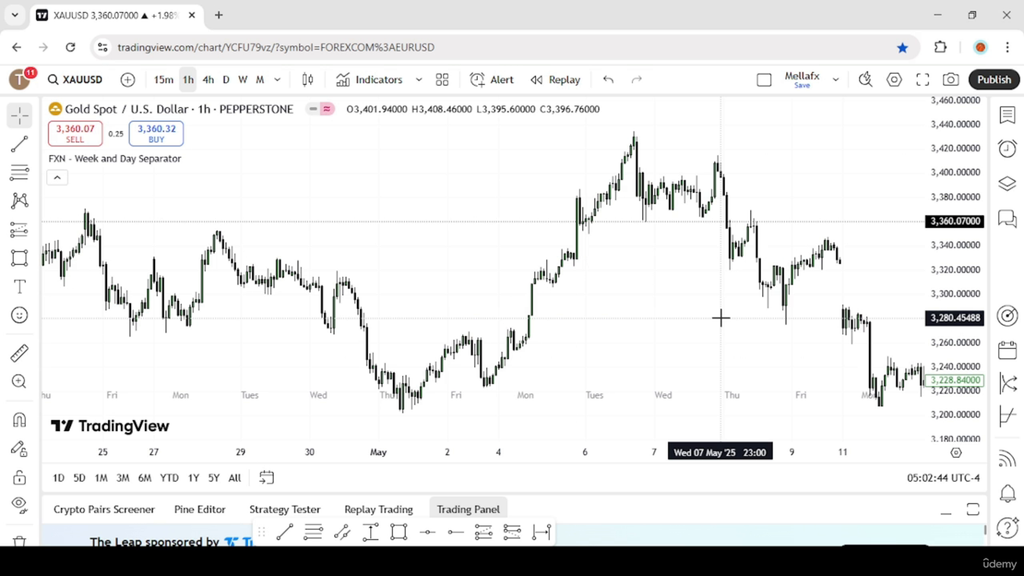This screenshot has width=1024, height=576.
Task: Open the layout grid templates icon
Action: coord(442,80)
